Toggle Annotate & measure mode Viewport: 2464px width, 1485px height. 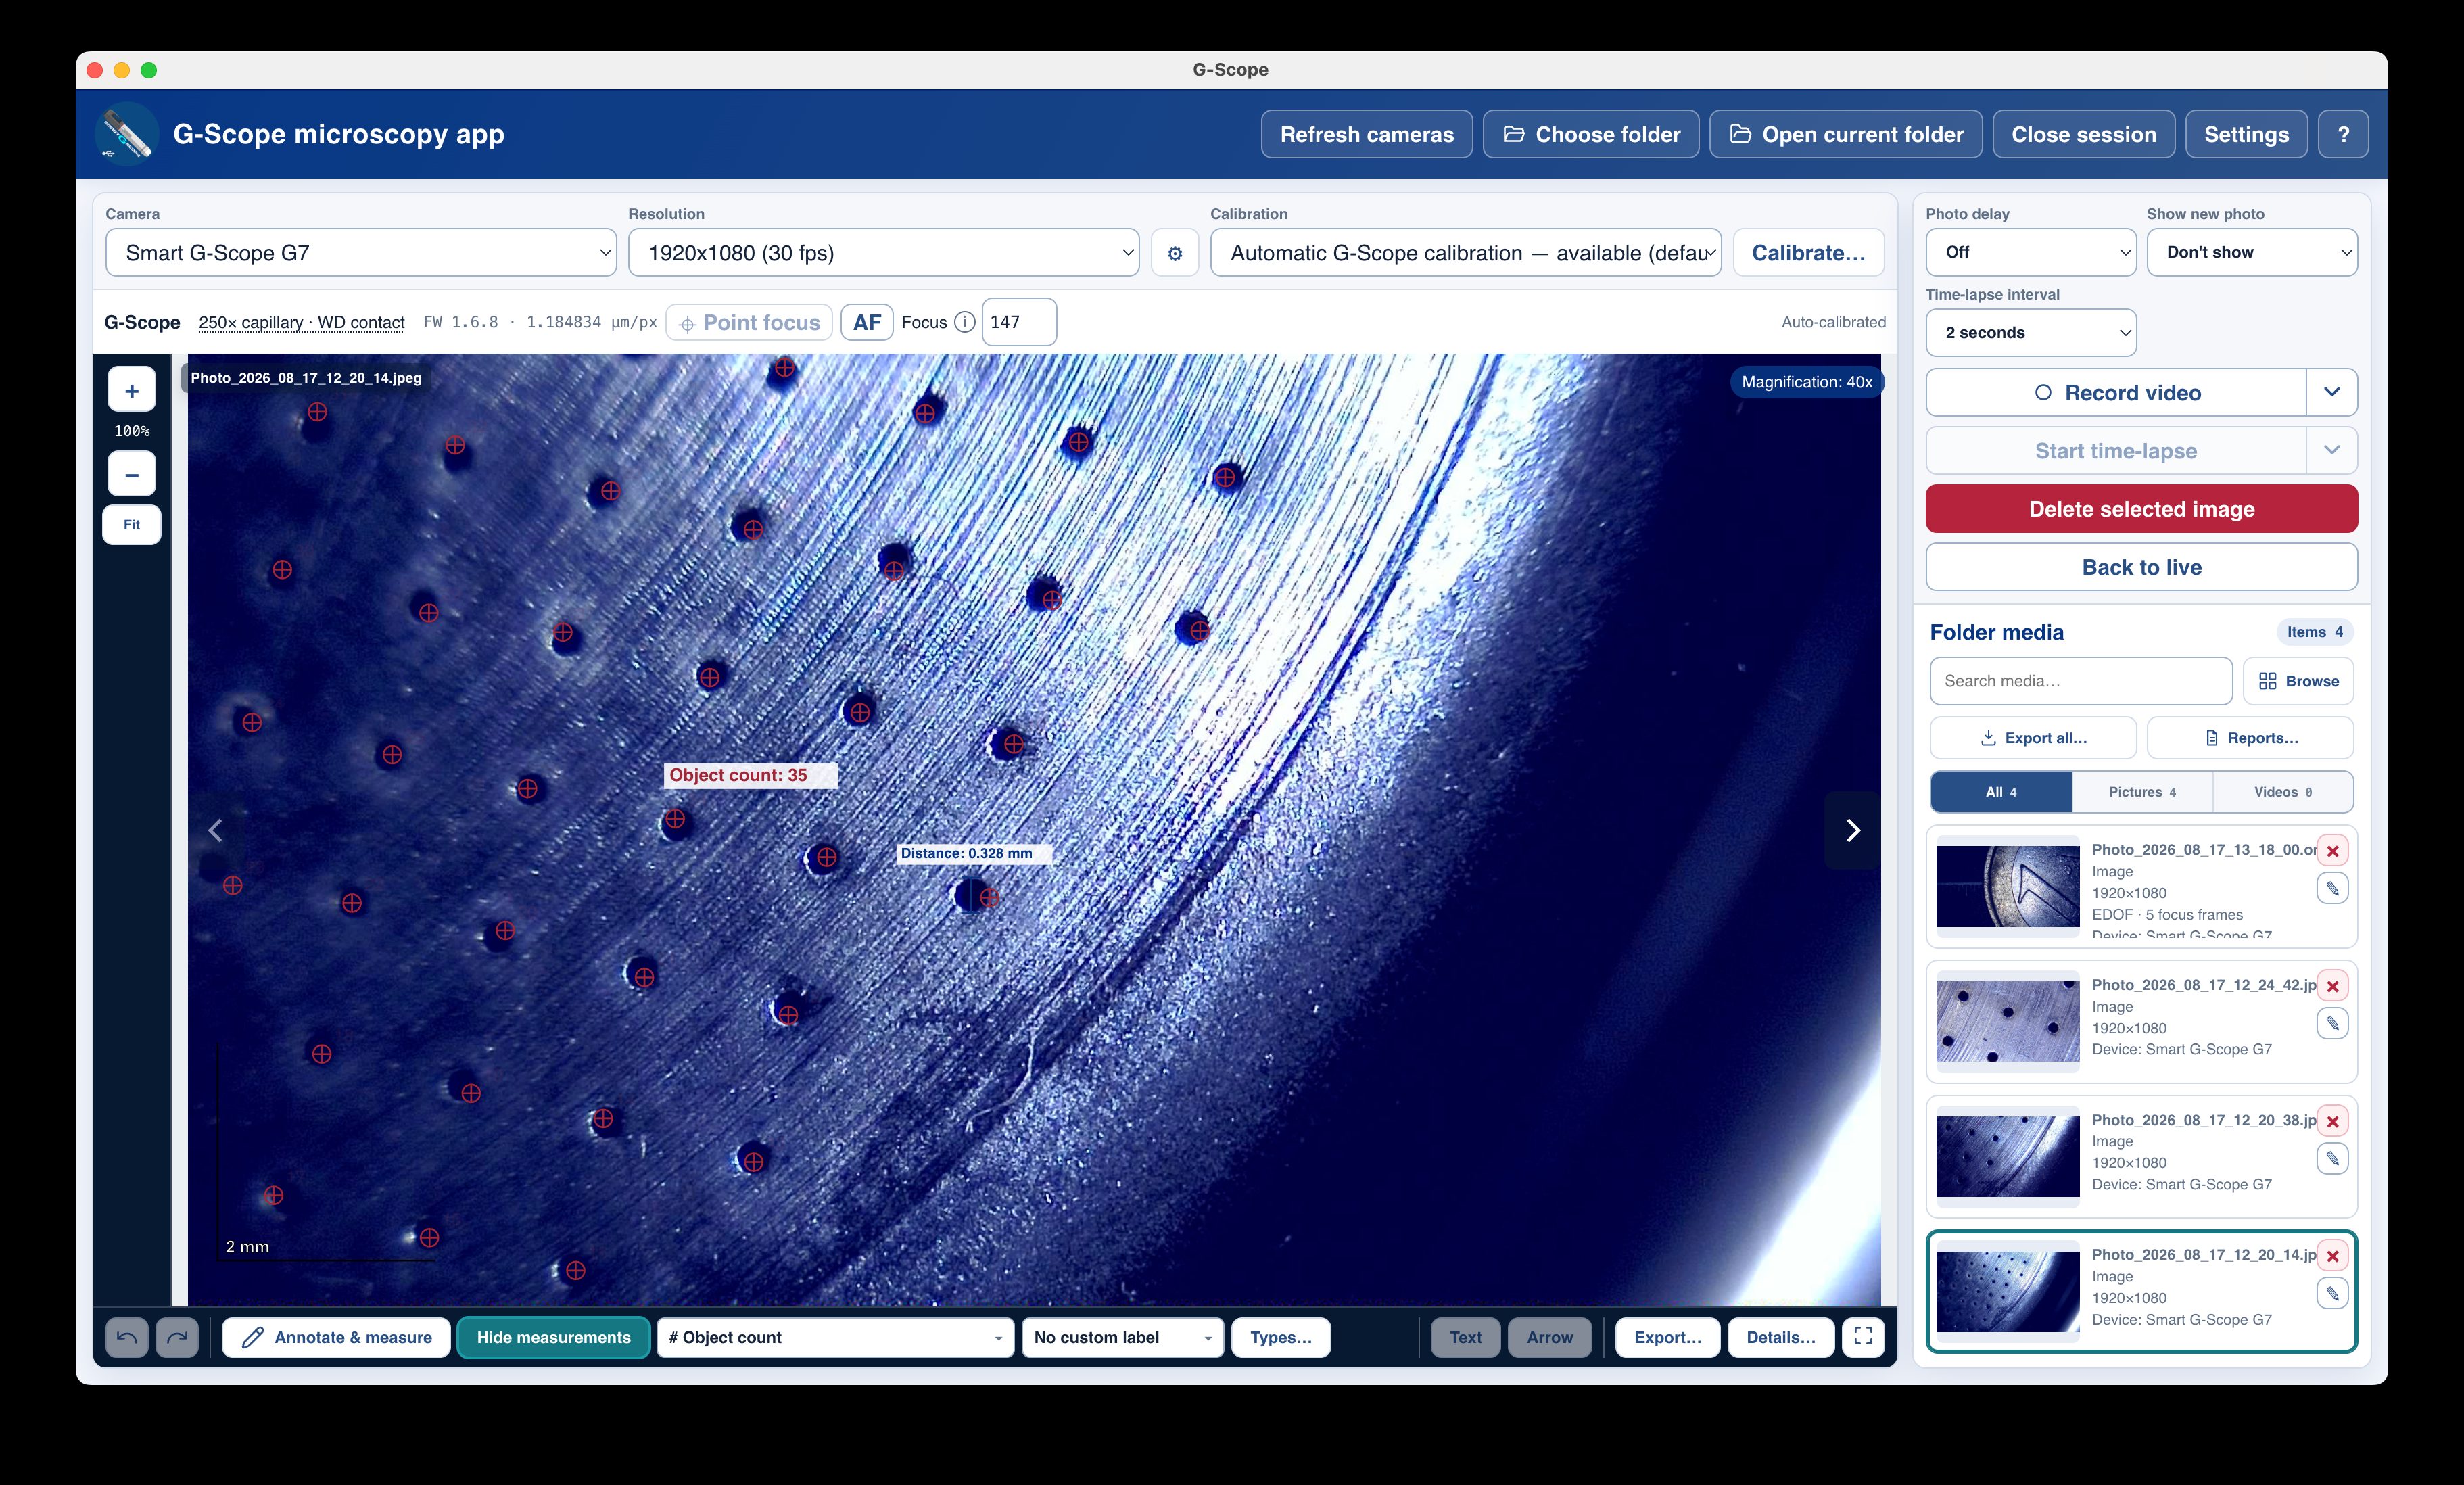pos(337,1337)
